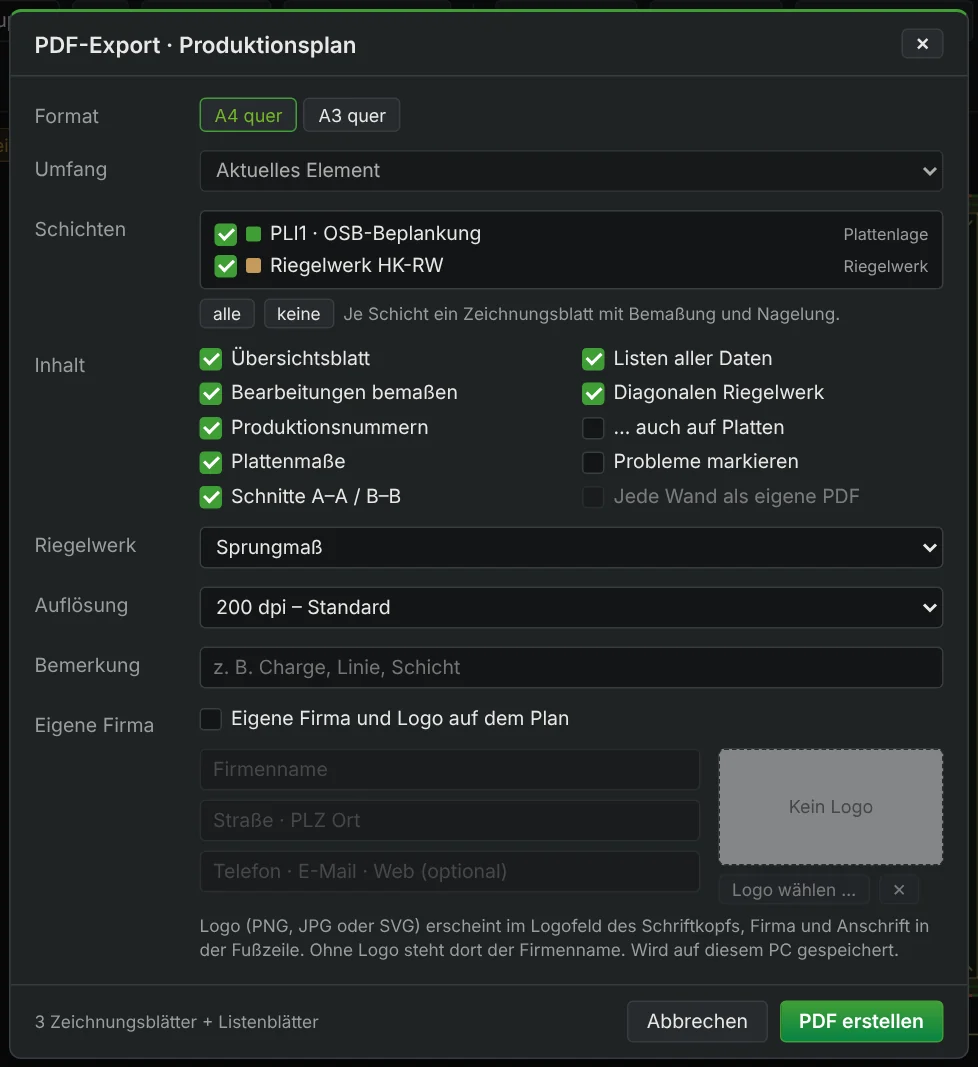Open the Riegelwerk dropdown showing Sprungmaß
The height and width of the screenshot is (1067, 978).
tap(571, 547)
